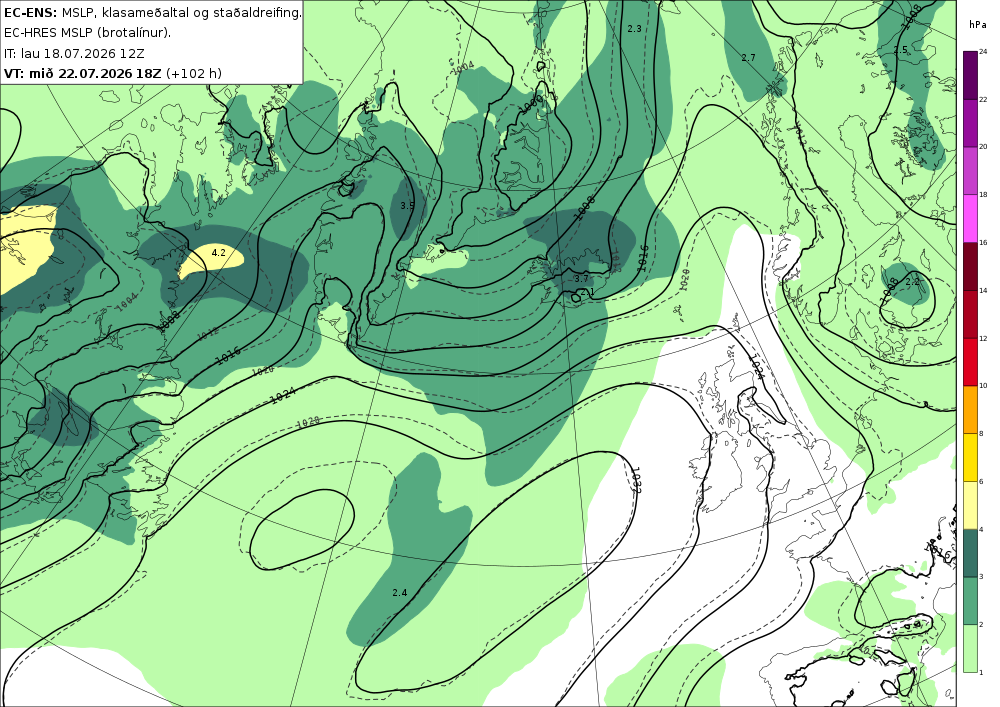Click the VT valid time text line
The width and height of the screenshot is (1000, 707).
pyautogui.click(x=113, y=73)
